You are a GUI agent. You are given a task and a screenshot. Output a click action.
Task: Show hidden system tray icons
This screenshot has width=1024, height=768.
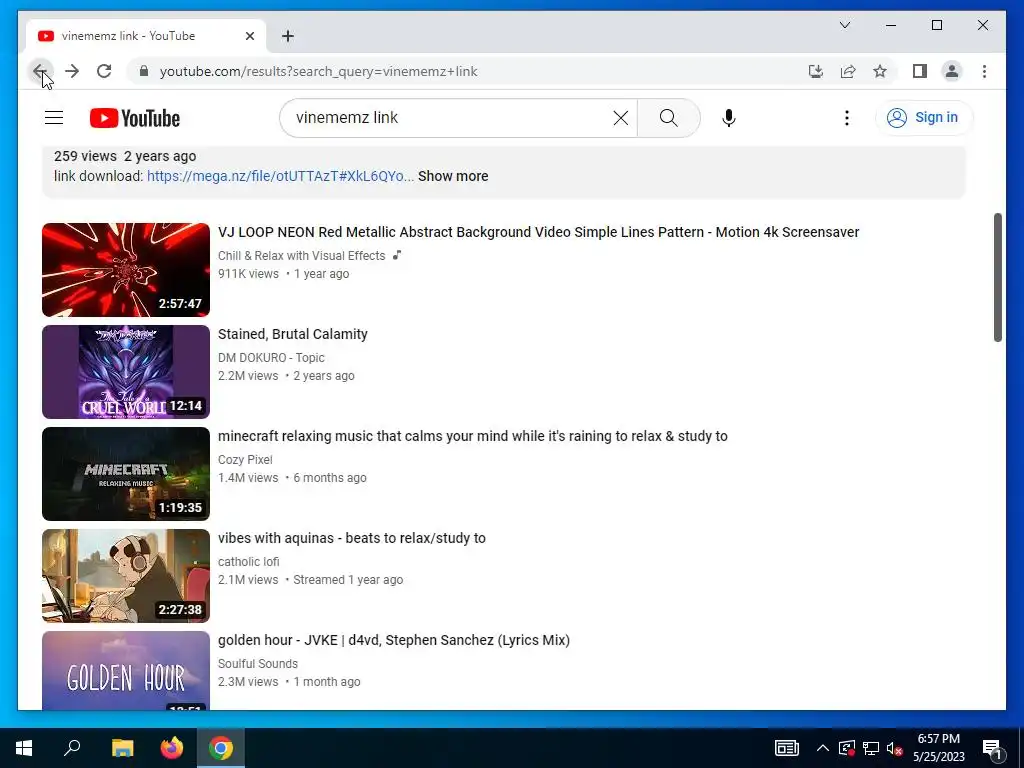pyautogui.click(x=823, y=748)
